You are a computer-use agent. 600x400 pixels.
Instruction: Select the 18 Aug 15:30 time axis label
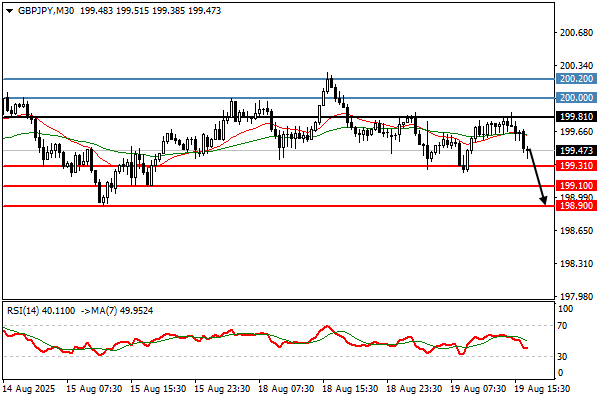[x=351, y=389]
